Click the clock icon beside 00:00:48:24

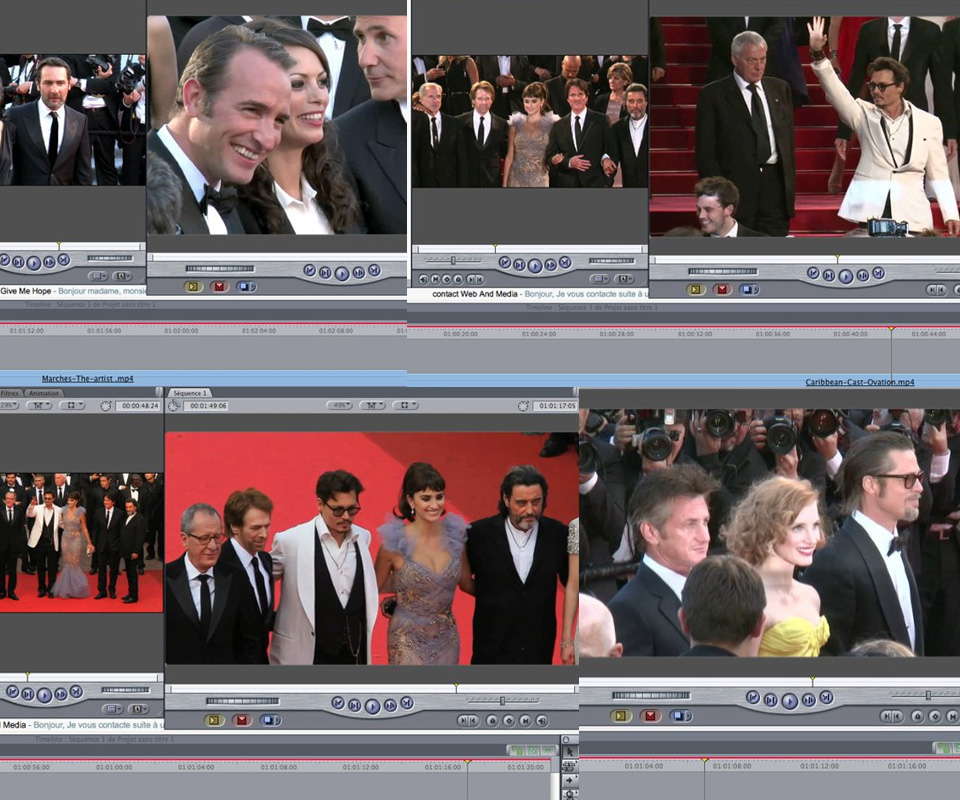pos(106,406)
